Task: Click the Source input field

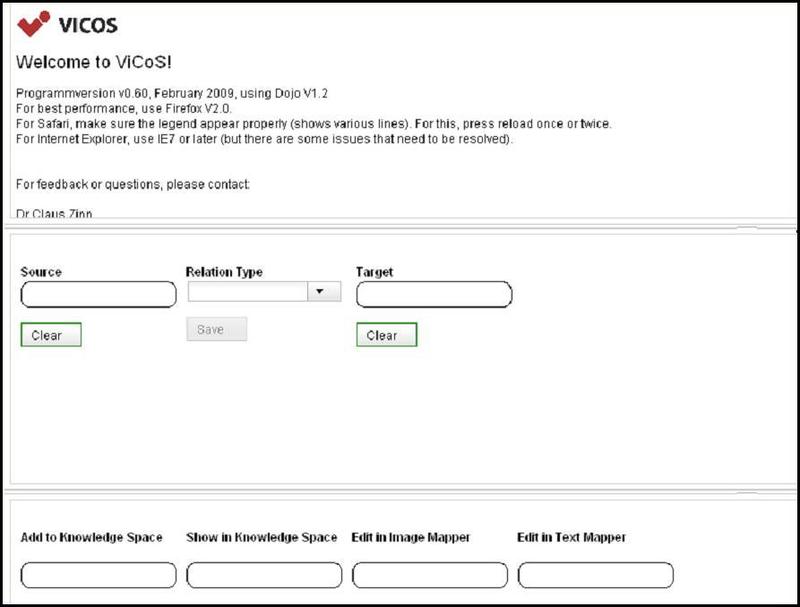Action: [98, 294]
